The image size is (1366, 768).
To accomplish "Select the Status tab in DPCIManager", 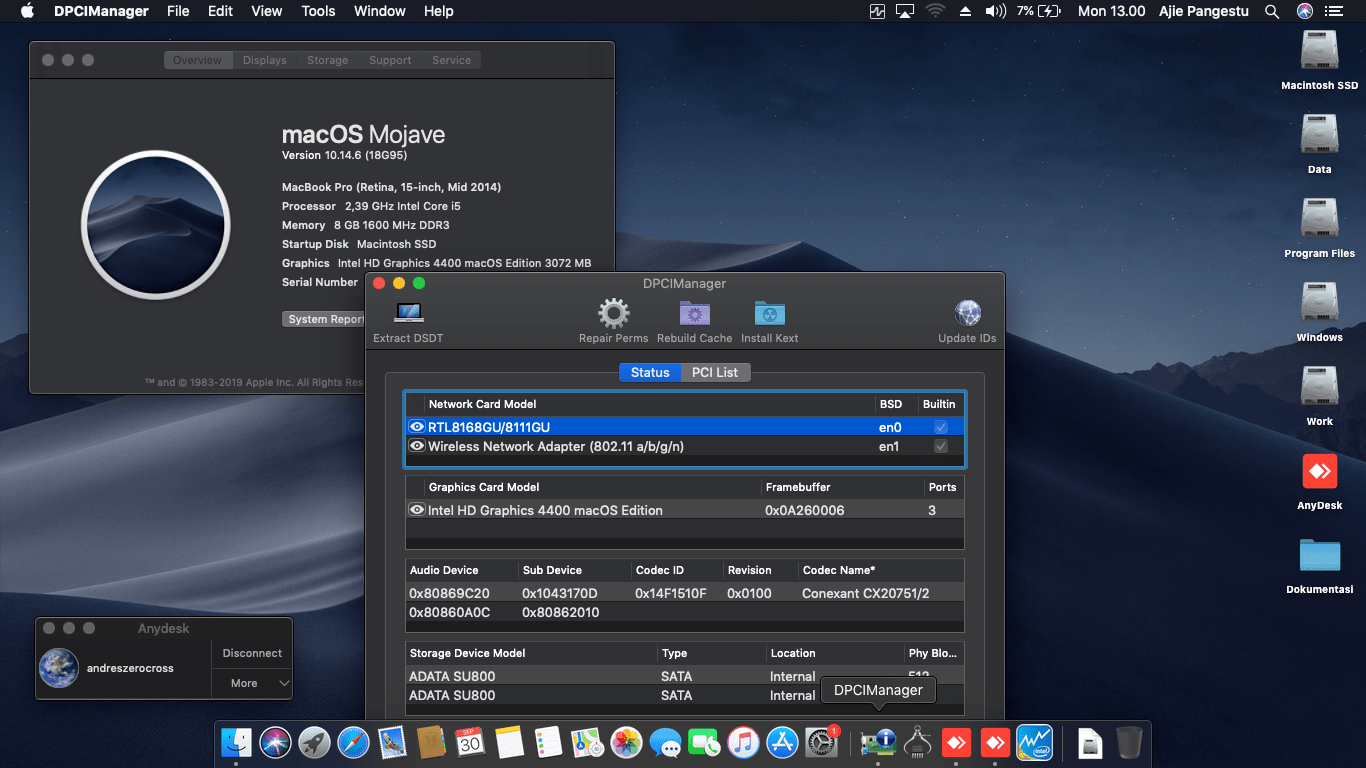I will point(650,372).
